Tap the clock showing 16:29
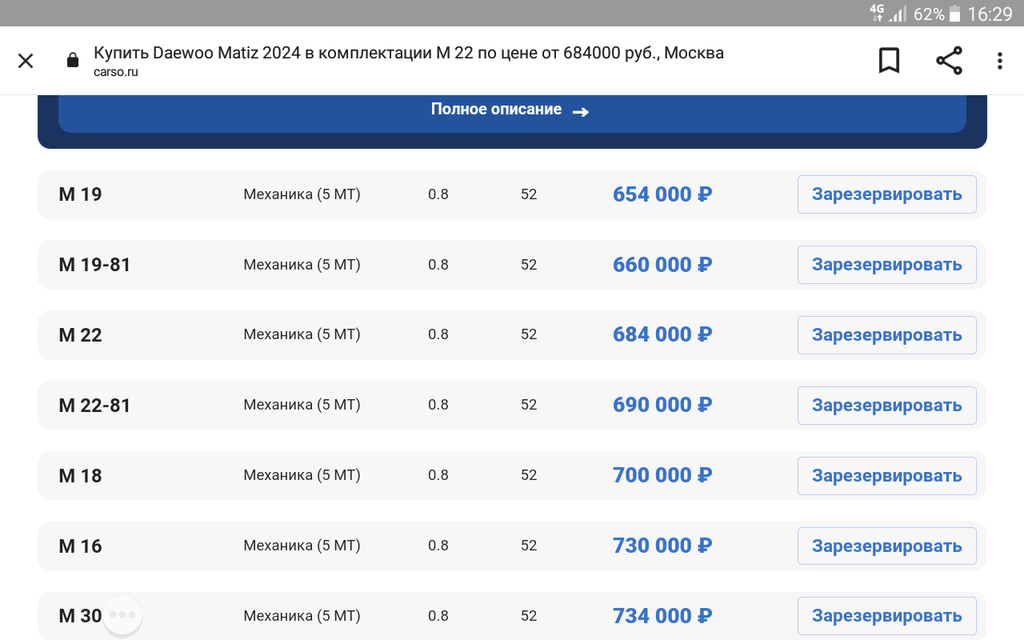The image size is (1024, 640). [989, 14]
